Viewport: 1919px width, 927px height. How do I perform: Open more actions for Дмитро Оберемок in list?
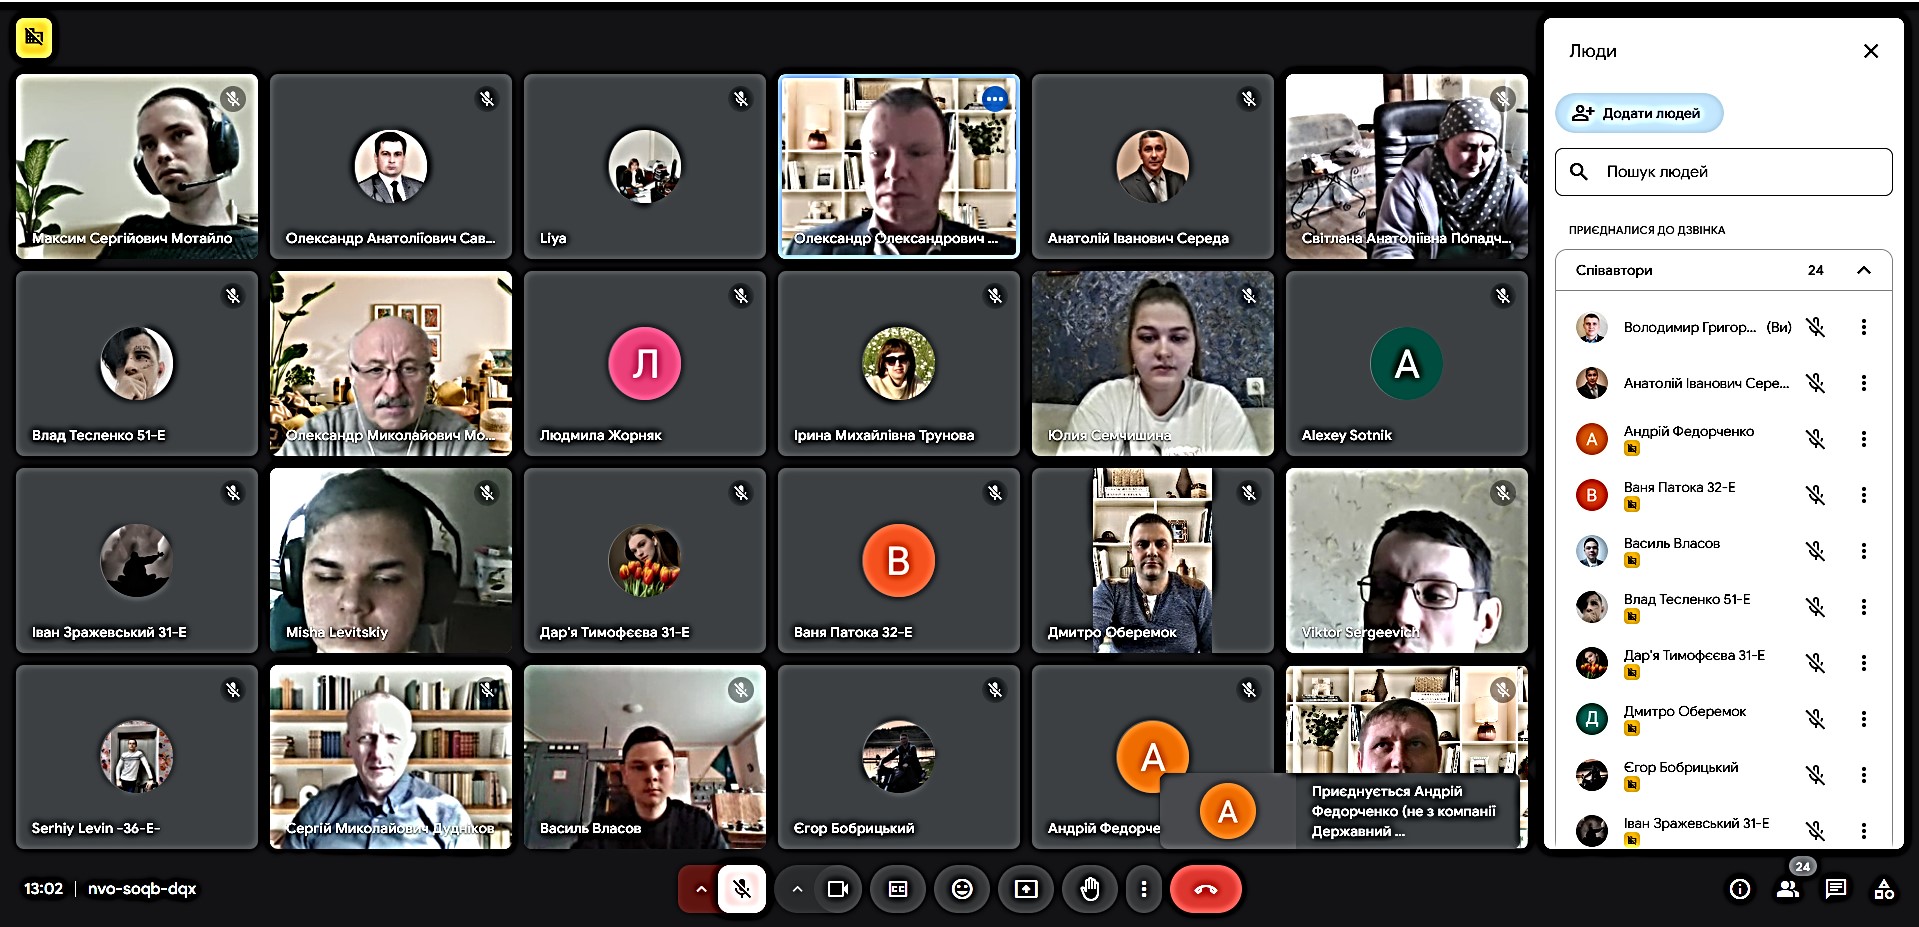pyautogui.click(x=1864, y=719)
